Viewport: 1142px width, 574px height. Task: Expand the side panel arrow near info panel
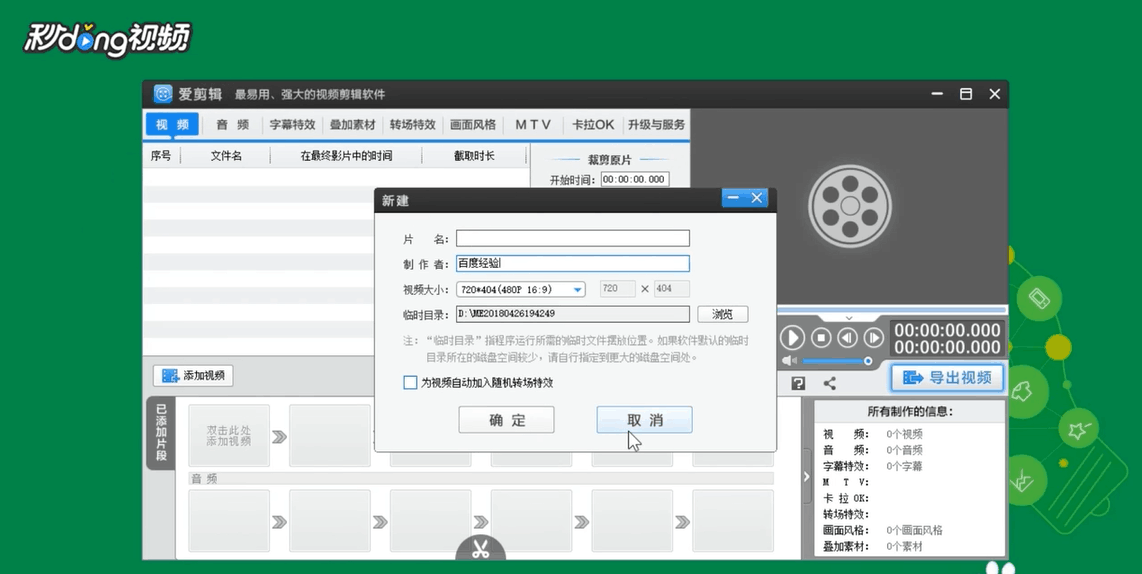[x=806, y=476]
